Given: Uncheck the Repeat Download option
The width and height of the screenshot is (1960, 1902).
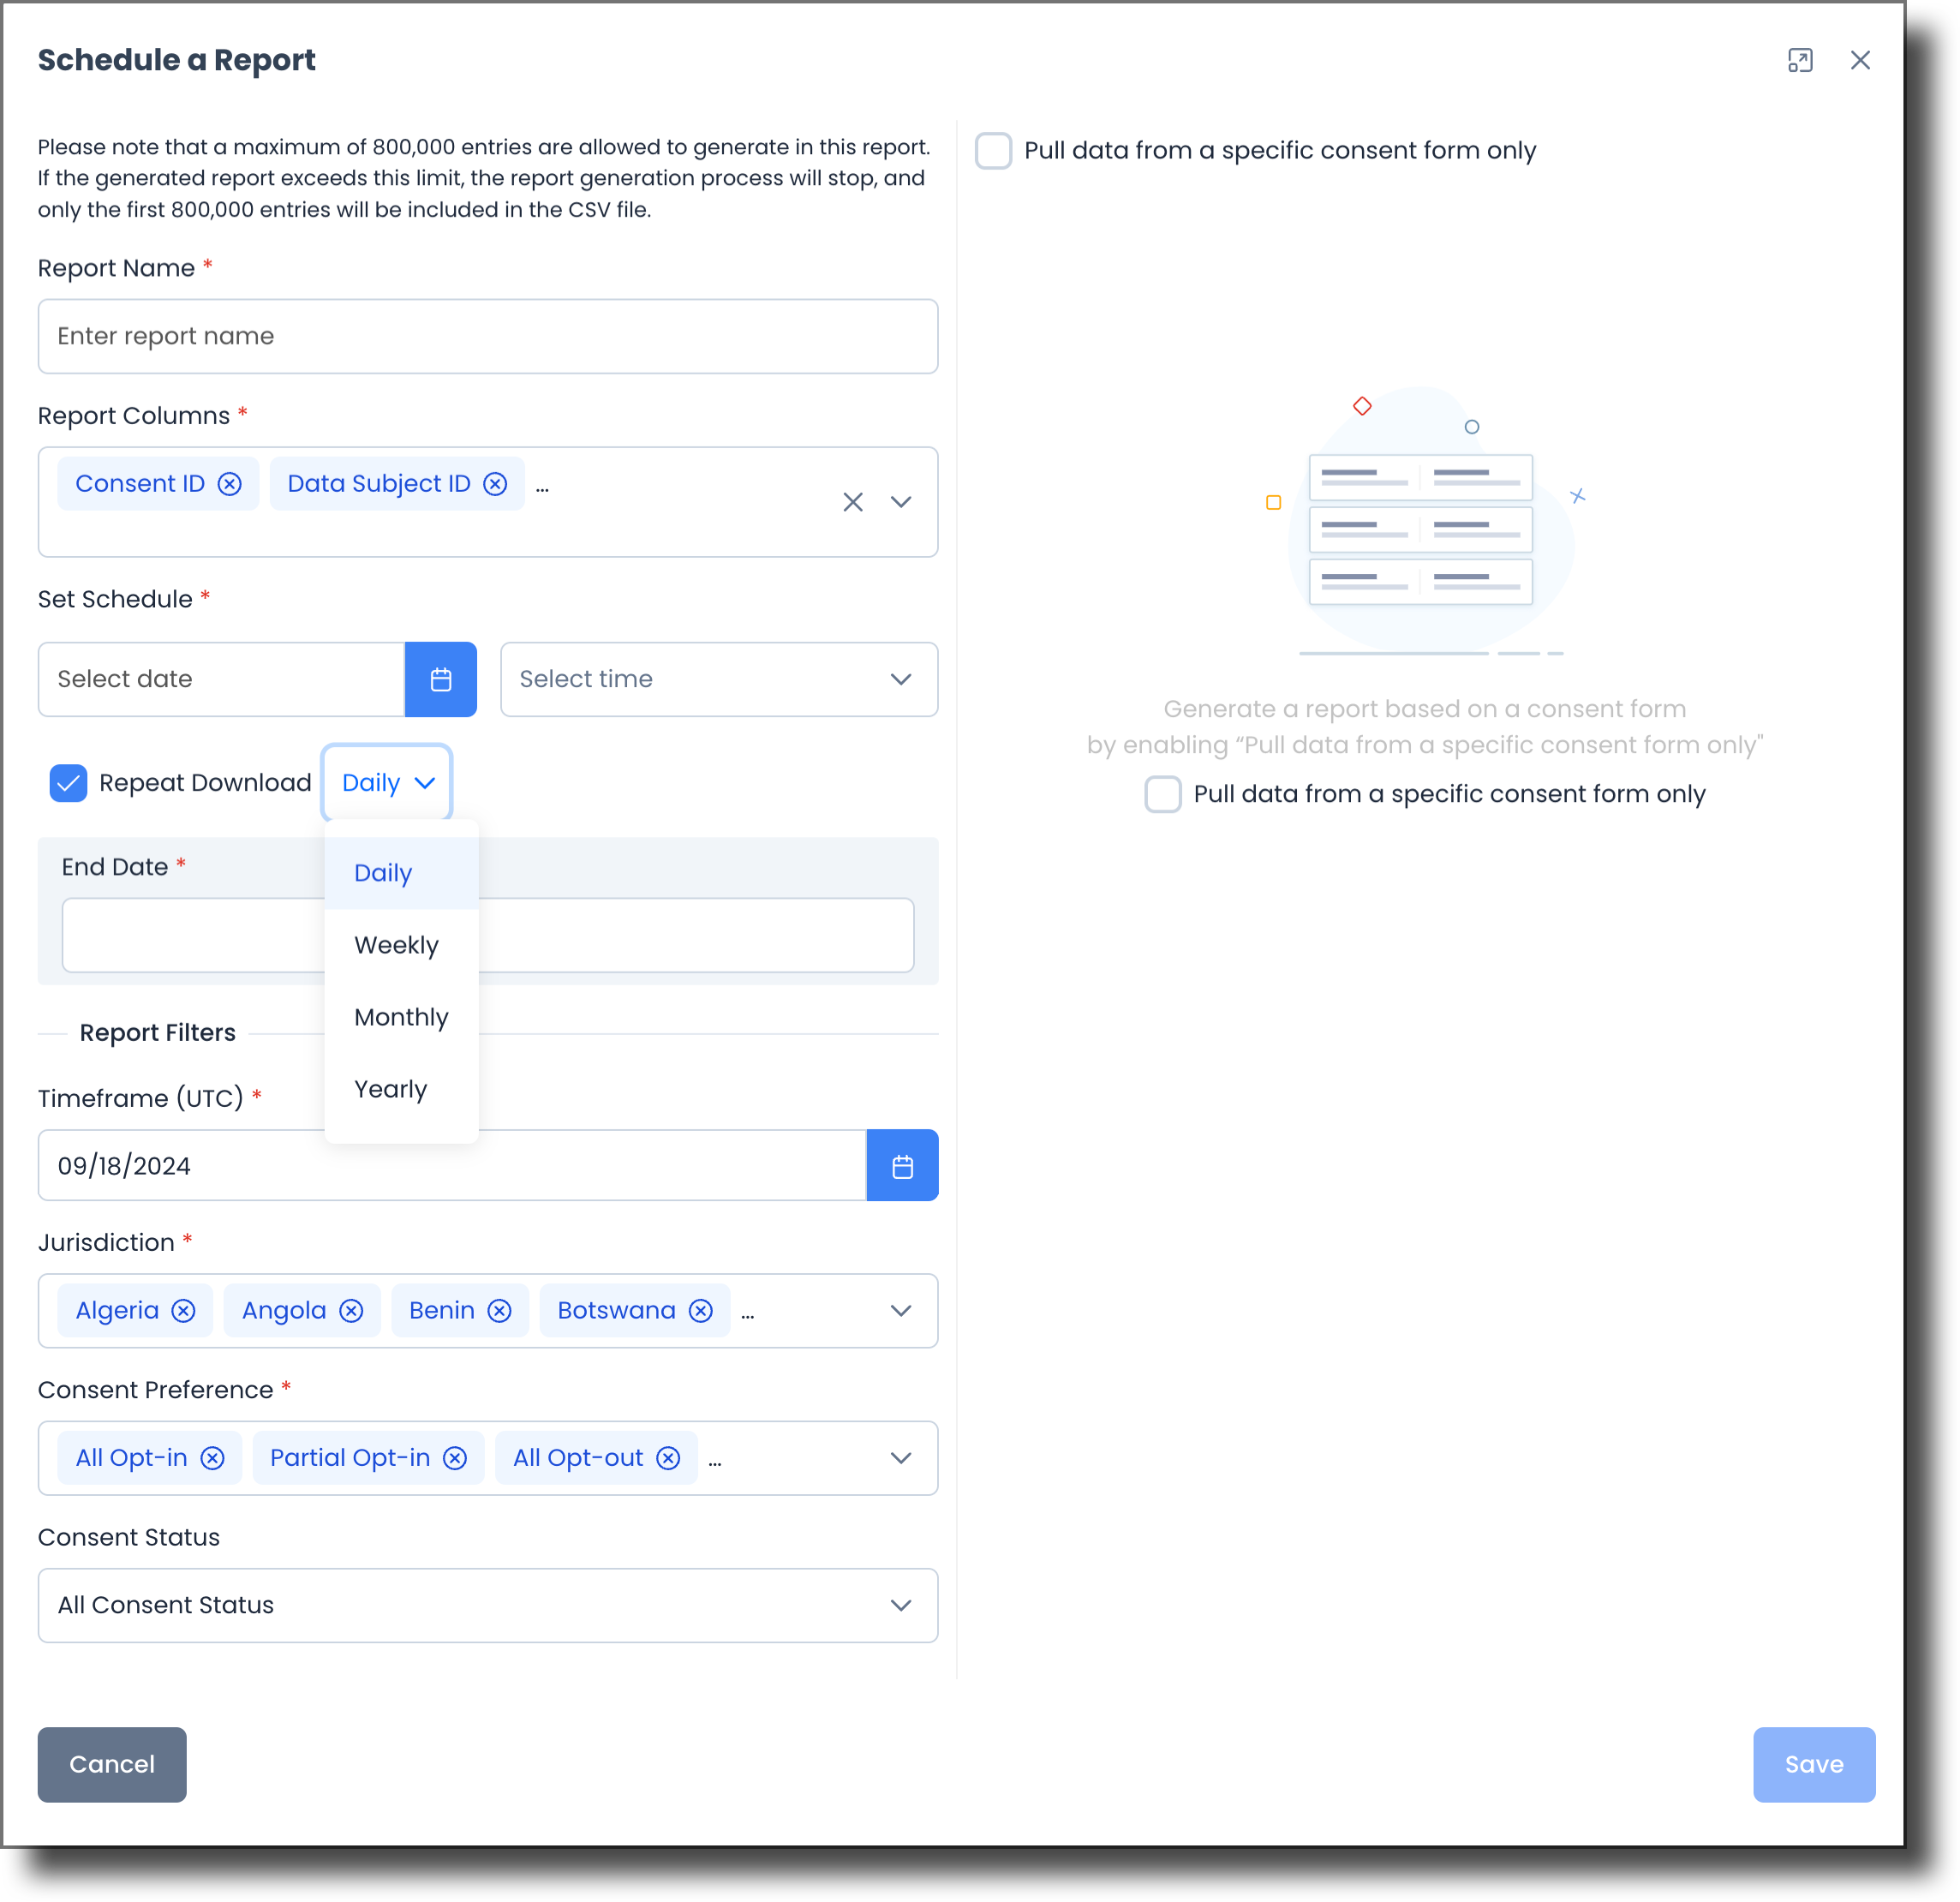Looking at the screenshot, I should [68, 783].
